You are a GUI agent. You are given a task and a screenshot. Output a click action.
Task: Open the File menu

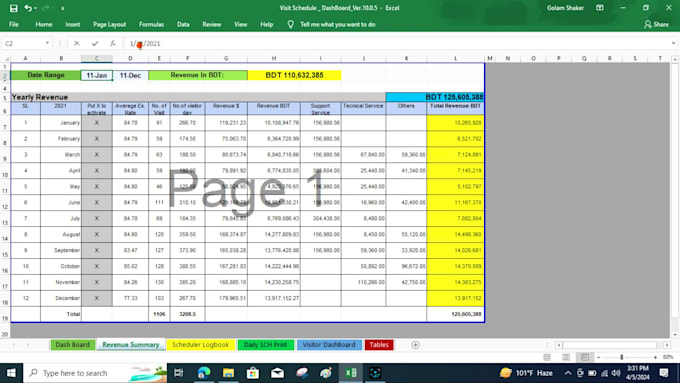[14, 24]
